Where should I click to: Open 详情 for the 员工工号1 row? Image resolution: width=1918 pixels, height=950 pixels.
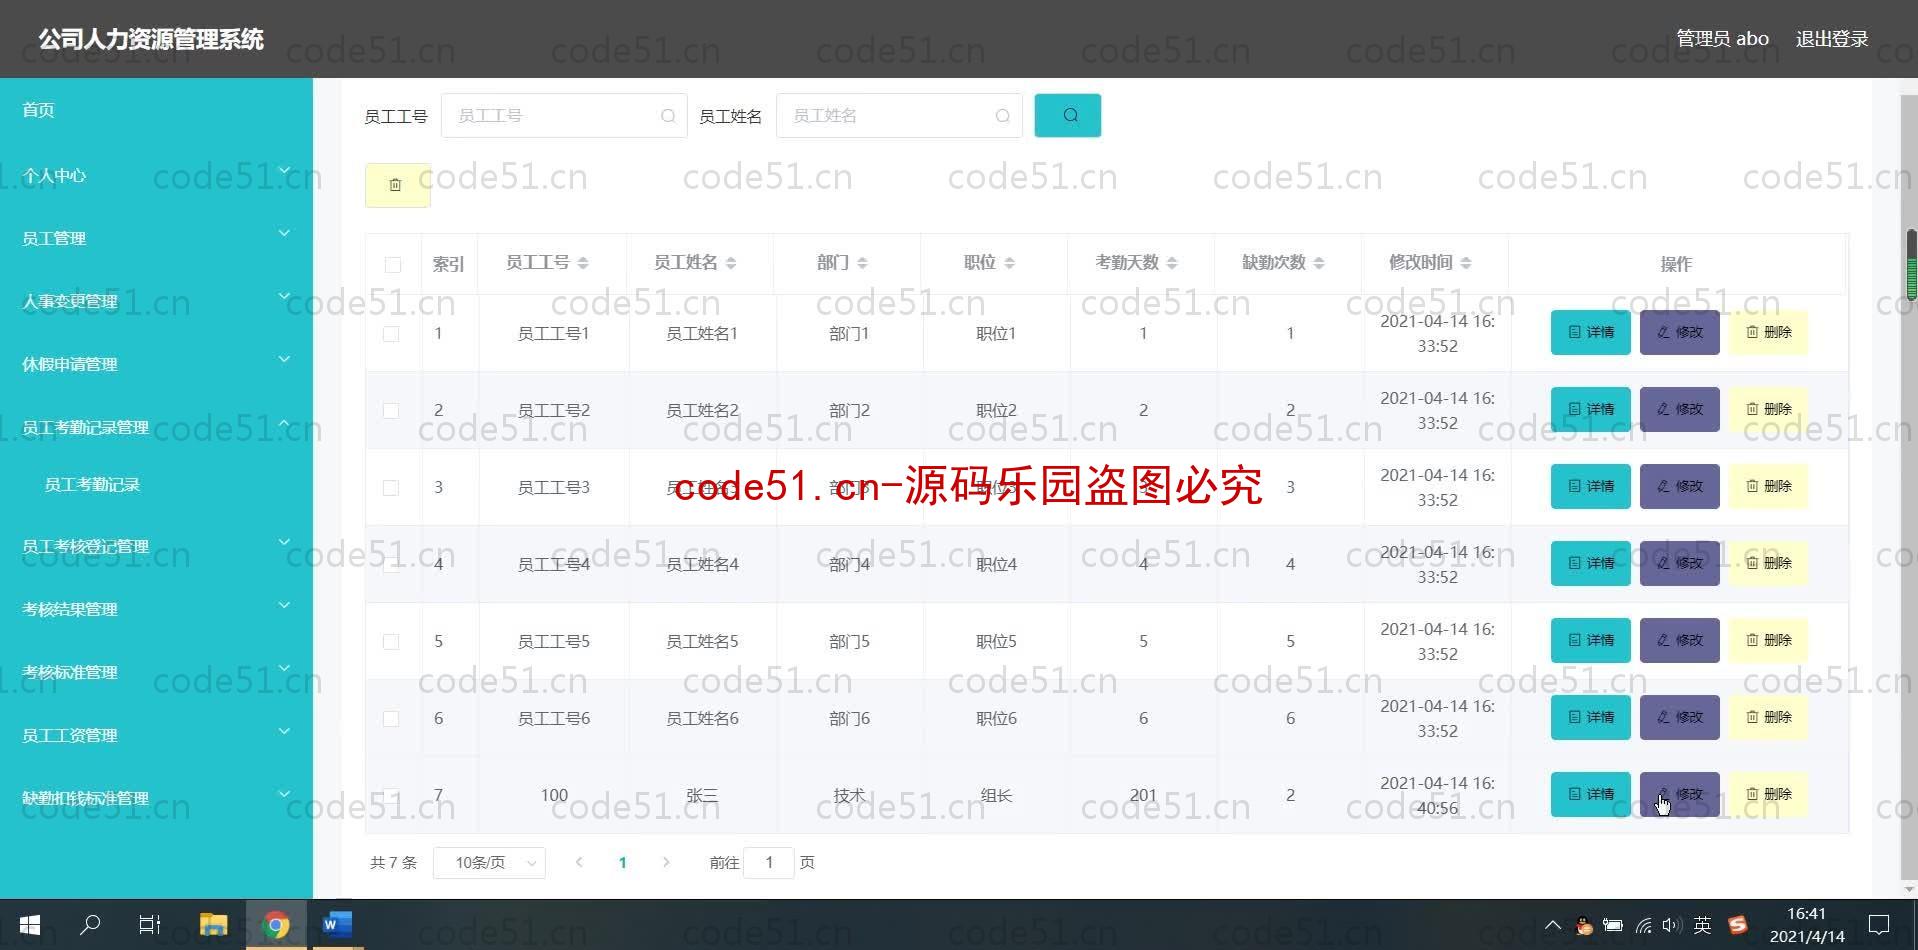(x=1590, y=332)
